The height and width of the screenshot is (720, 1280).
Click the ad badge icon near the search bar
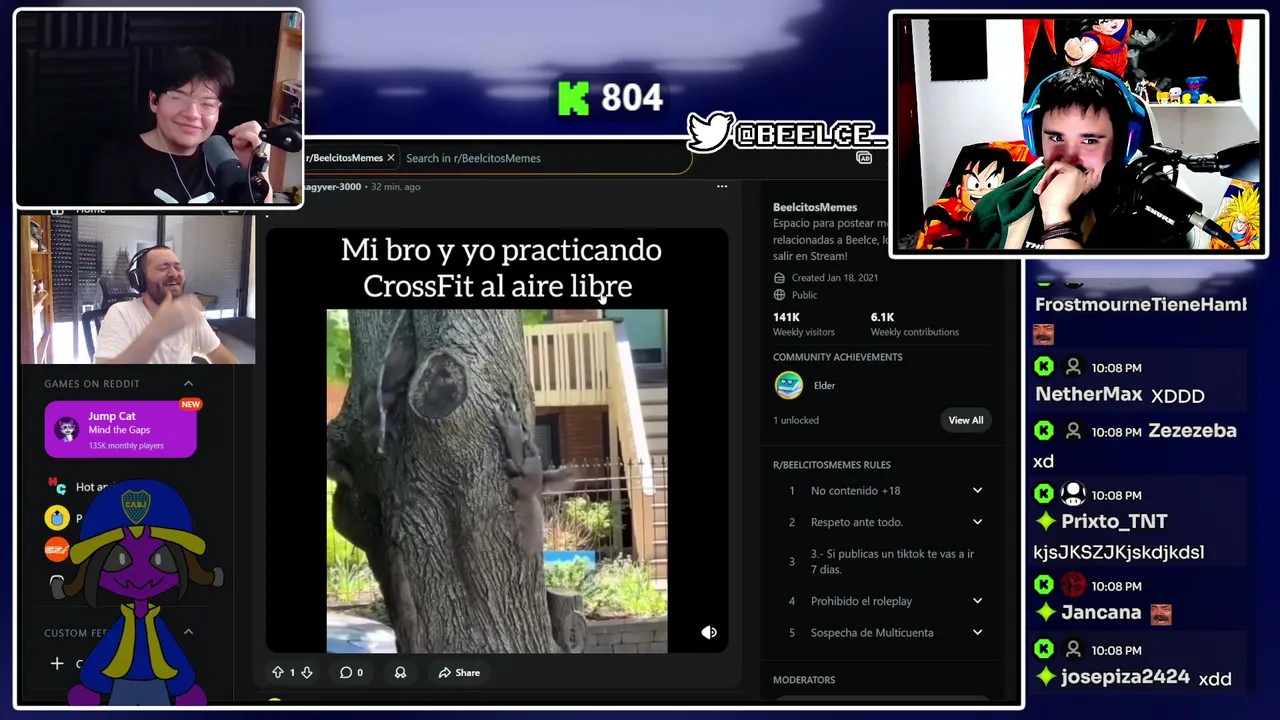(865, 158)
